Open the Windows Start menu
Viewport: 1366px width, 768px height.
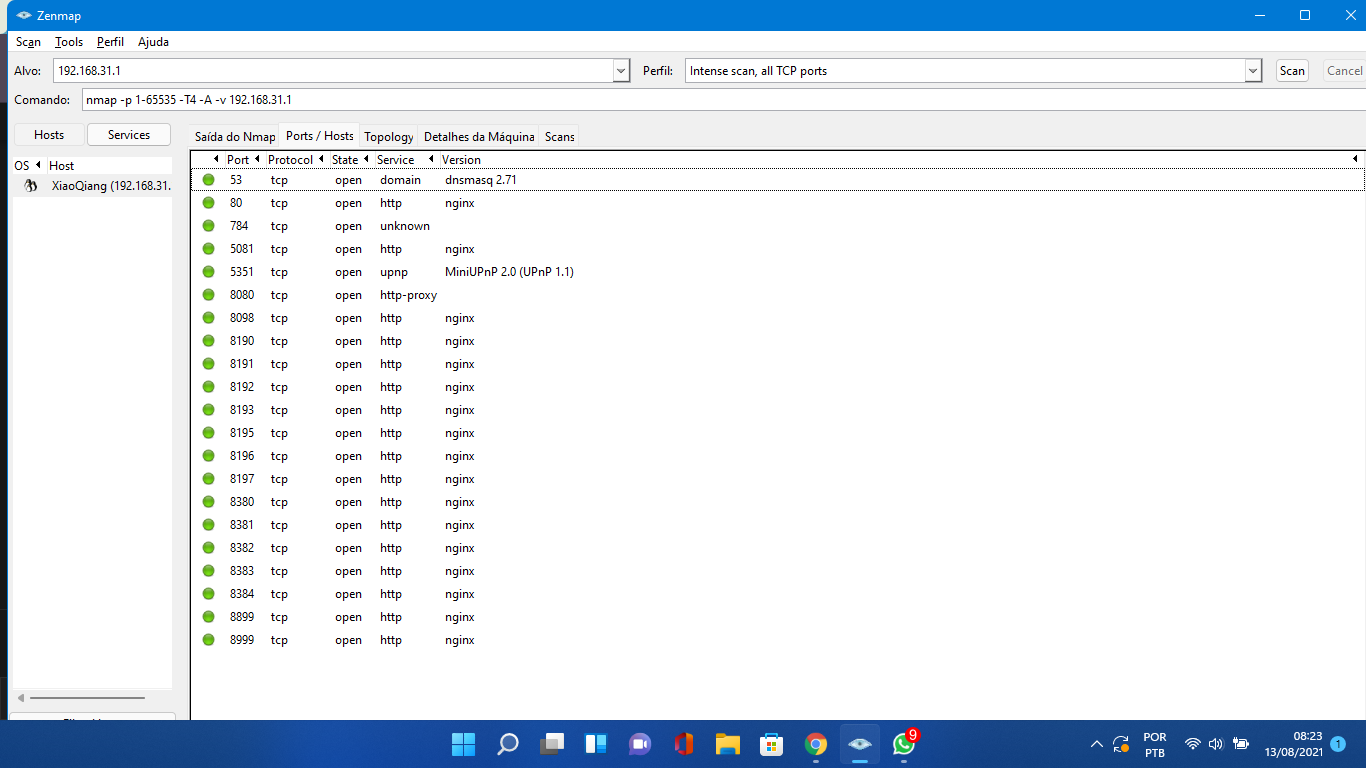coord(463,744)
